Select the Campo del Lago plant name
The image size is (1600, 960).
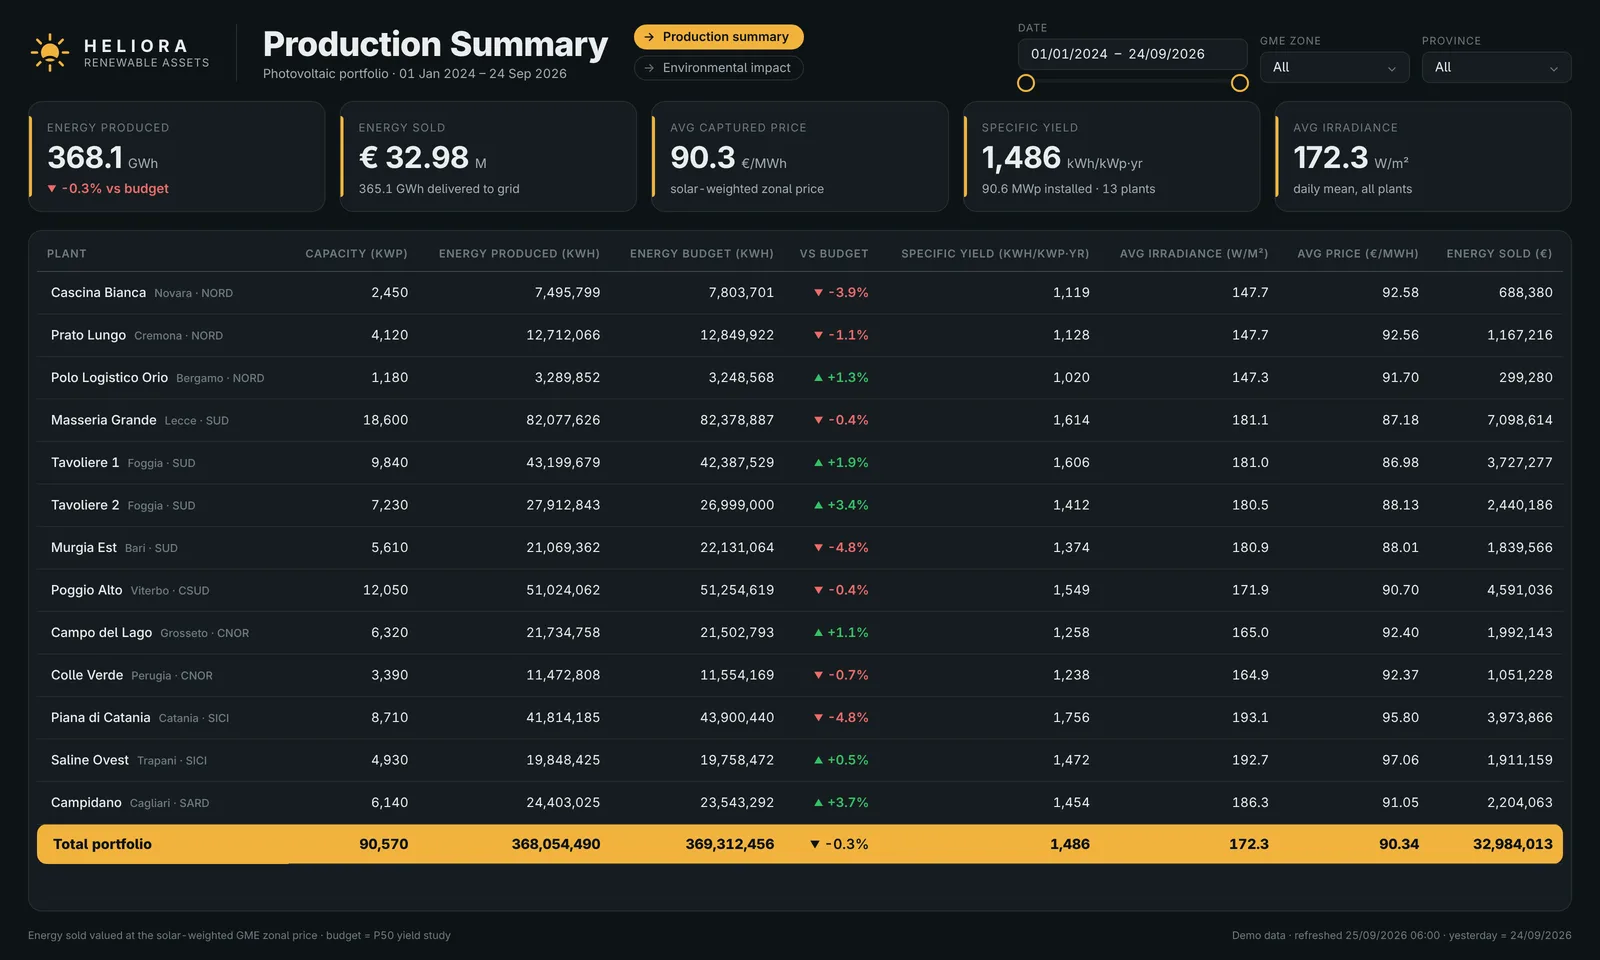101,633
